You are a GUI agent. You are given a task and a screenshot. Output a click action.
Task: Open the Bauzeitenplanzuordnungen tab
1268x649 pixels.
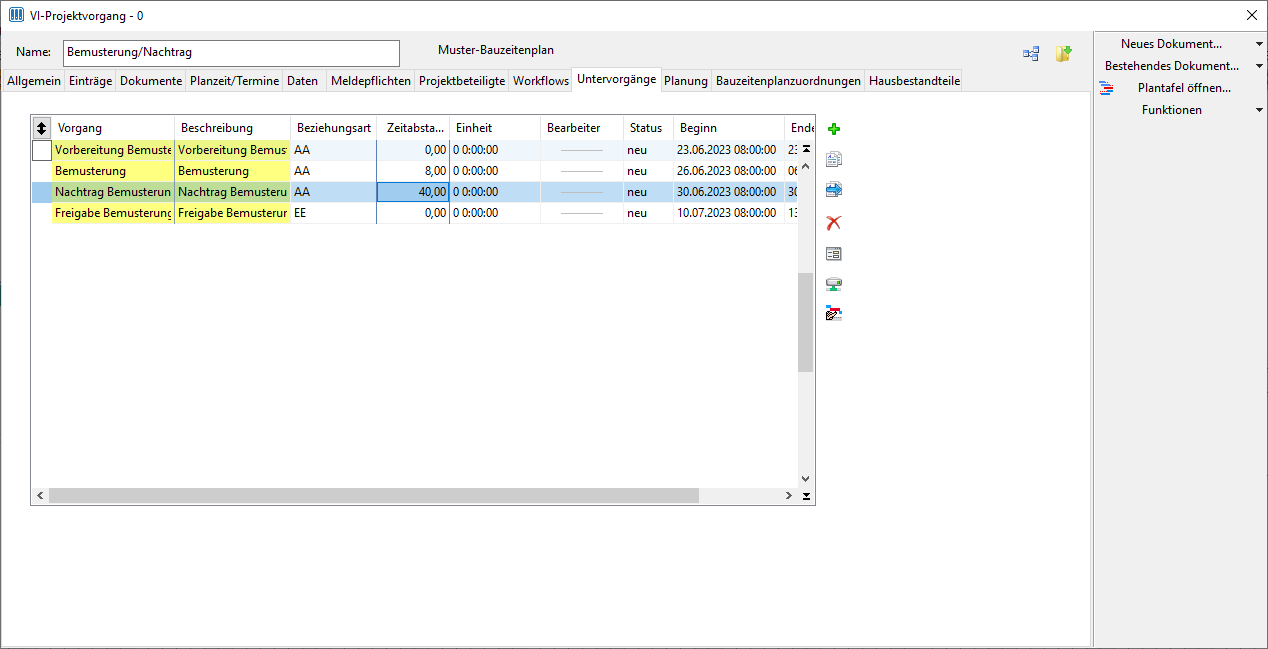788,81
